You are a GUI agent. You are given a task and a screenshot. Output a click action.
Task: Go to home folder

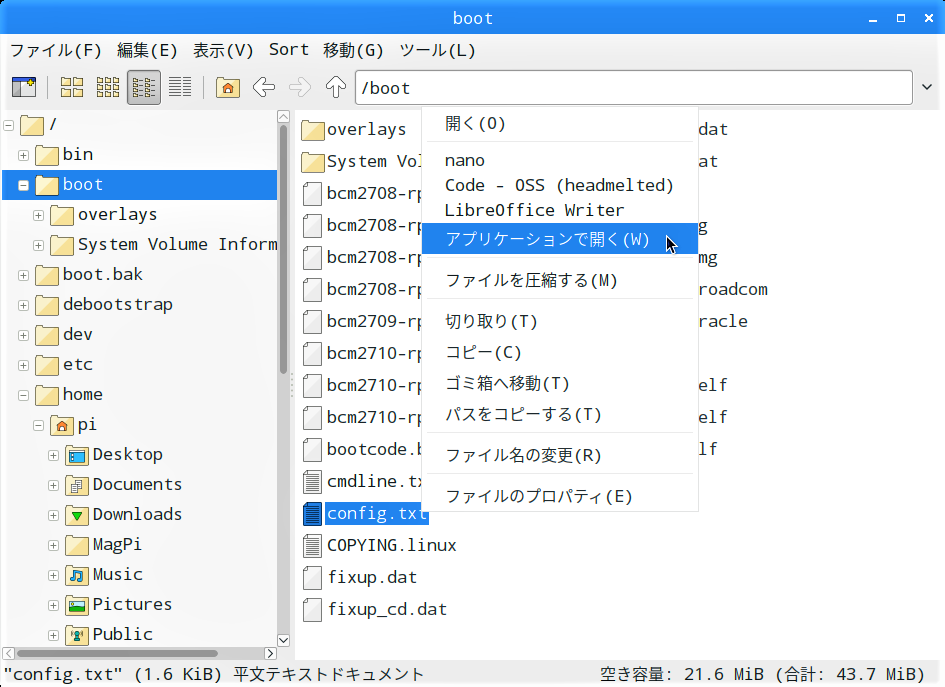[x=228, y=87]
